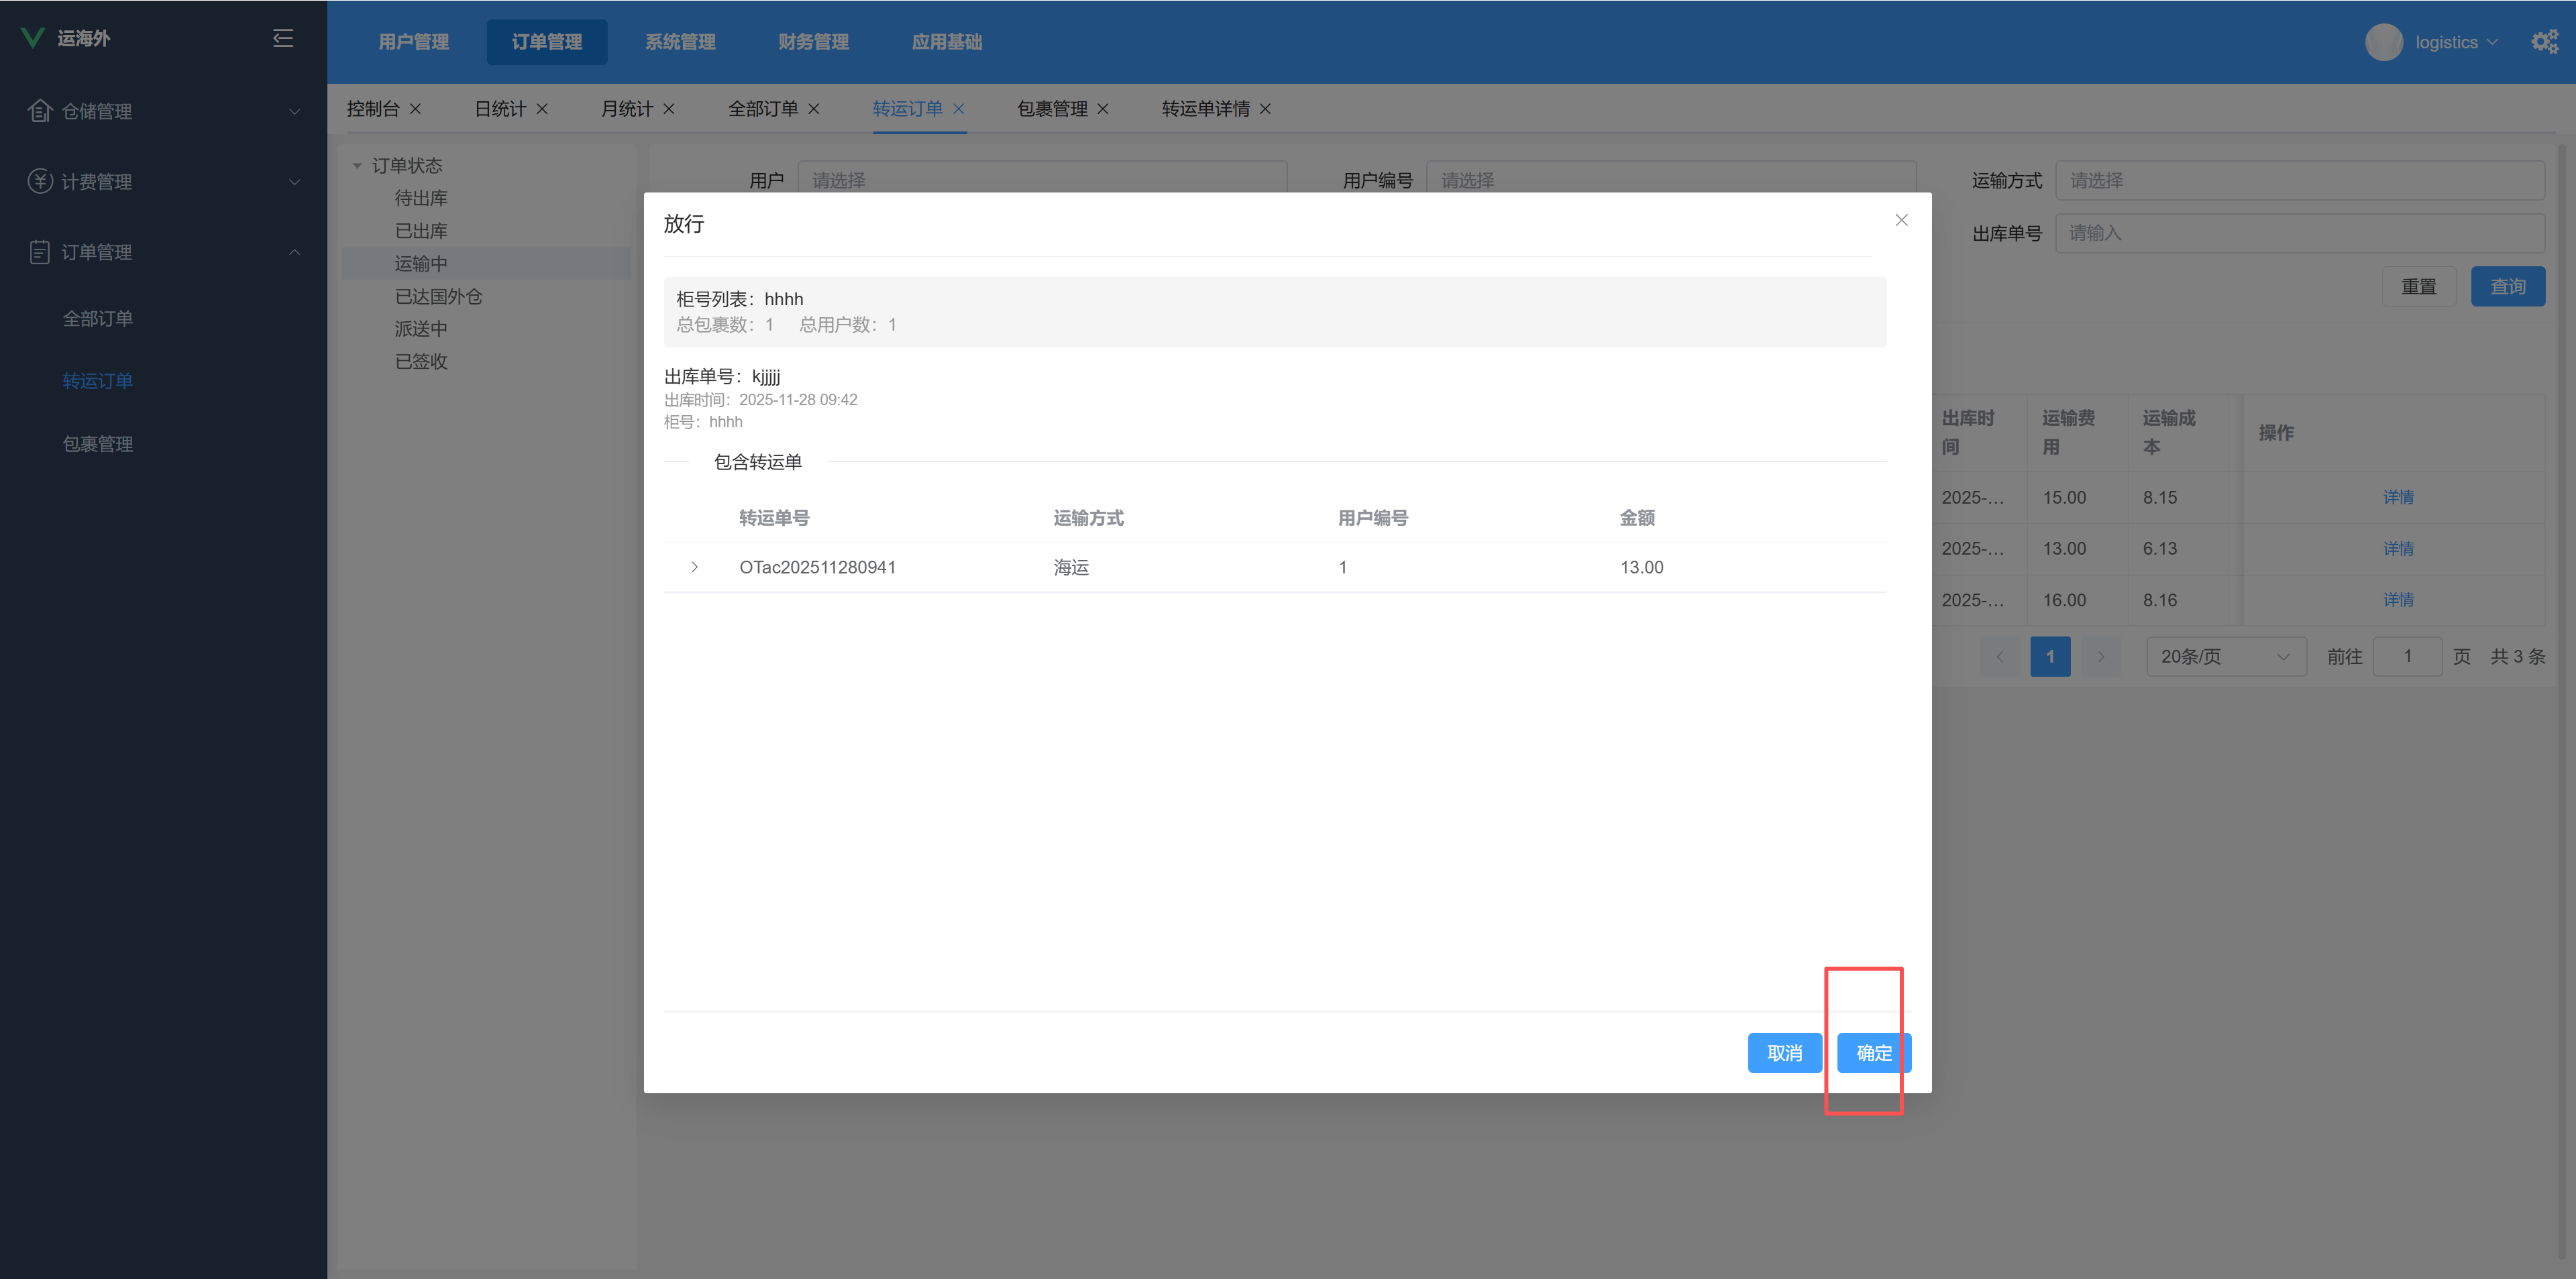Viewport: 2576px width, 1279px height.
Task: Close the 转运订单 tab via X
Action: 958,109
